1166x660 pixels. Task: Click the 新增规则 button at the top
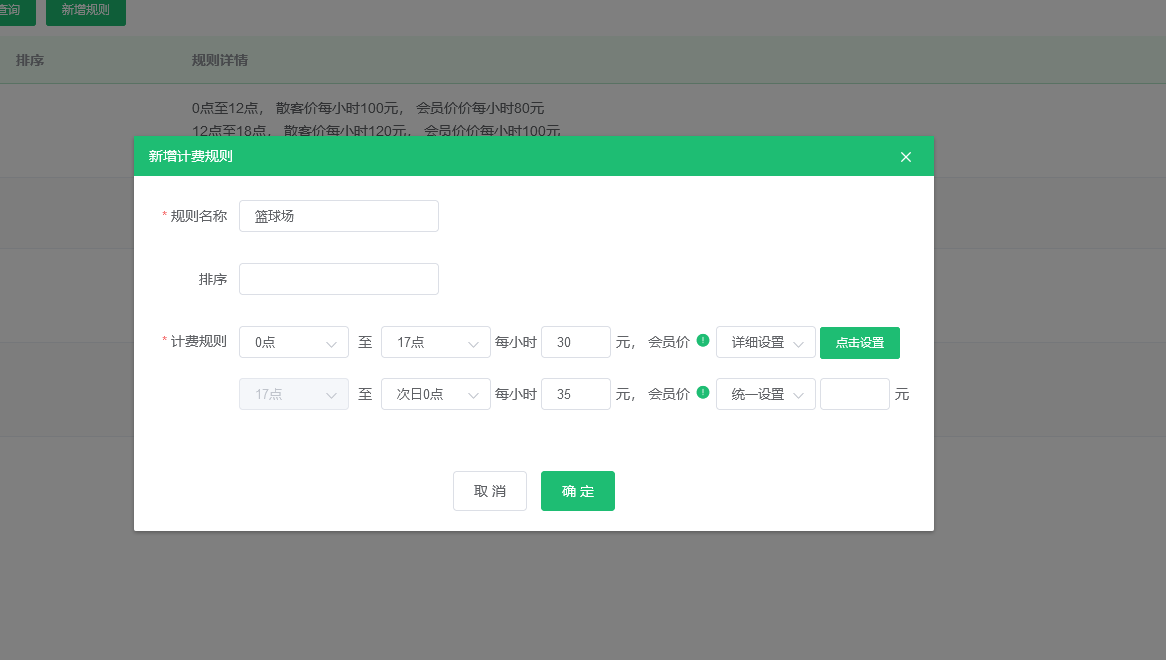coord(85,12)
